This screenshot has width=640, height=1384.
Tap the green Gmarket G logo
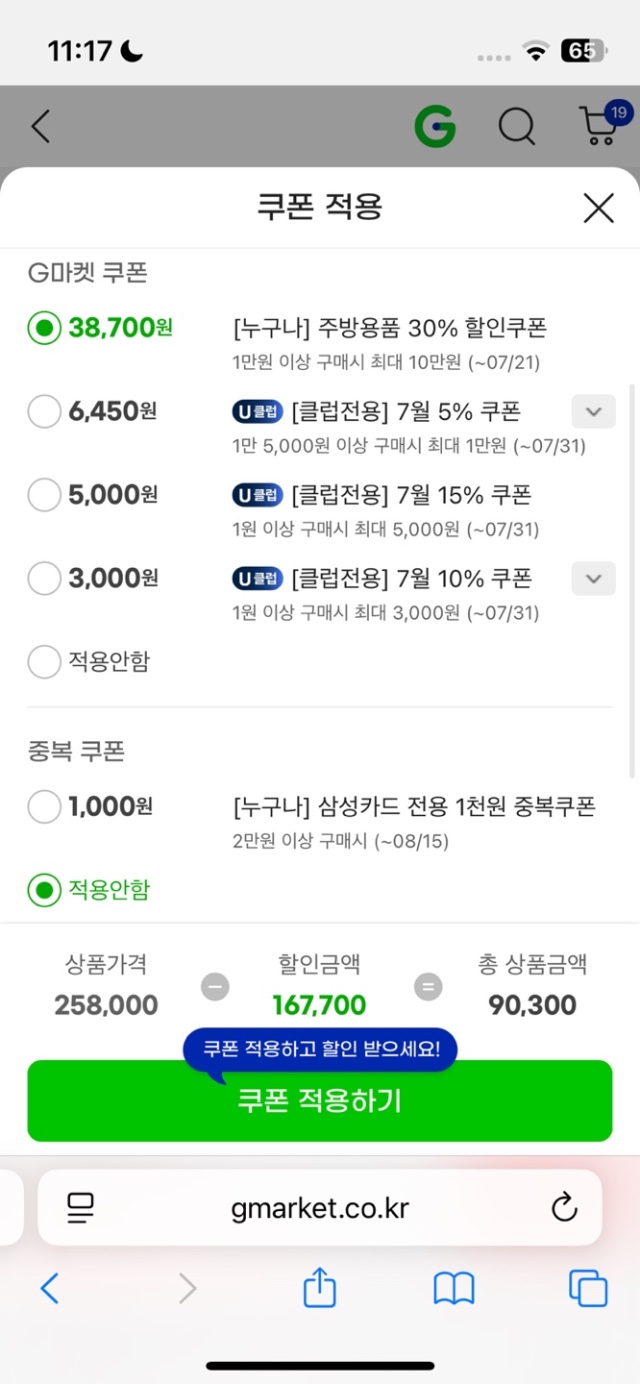tap(435, 127)
